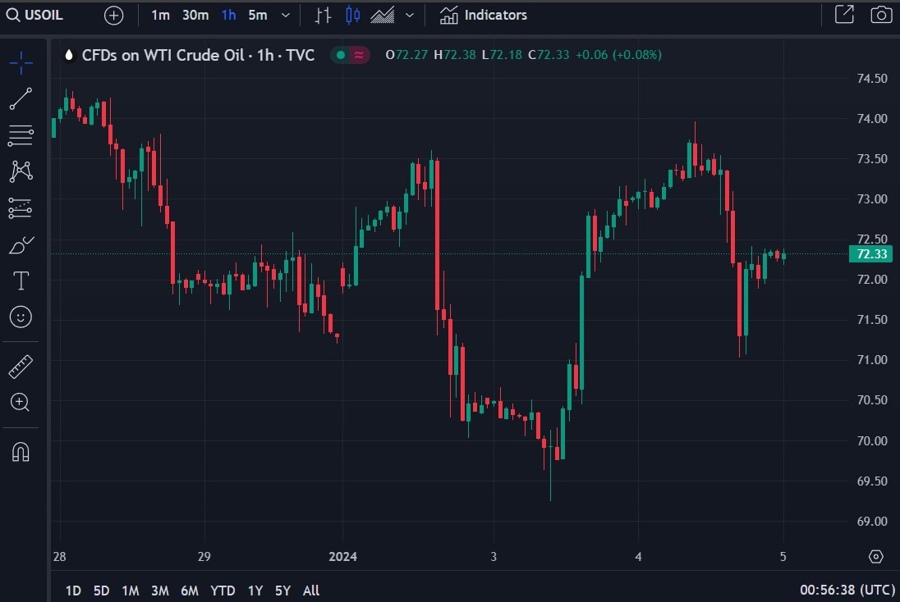Viewport: 900px width, 602px height.
Task: Select the candles chart style icon
Action: 352,15
